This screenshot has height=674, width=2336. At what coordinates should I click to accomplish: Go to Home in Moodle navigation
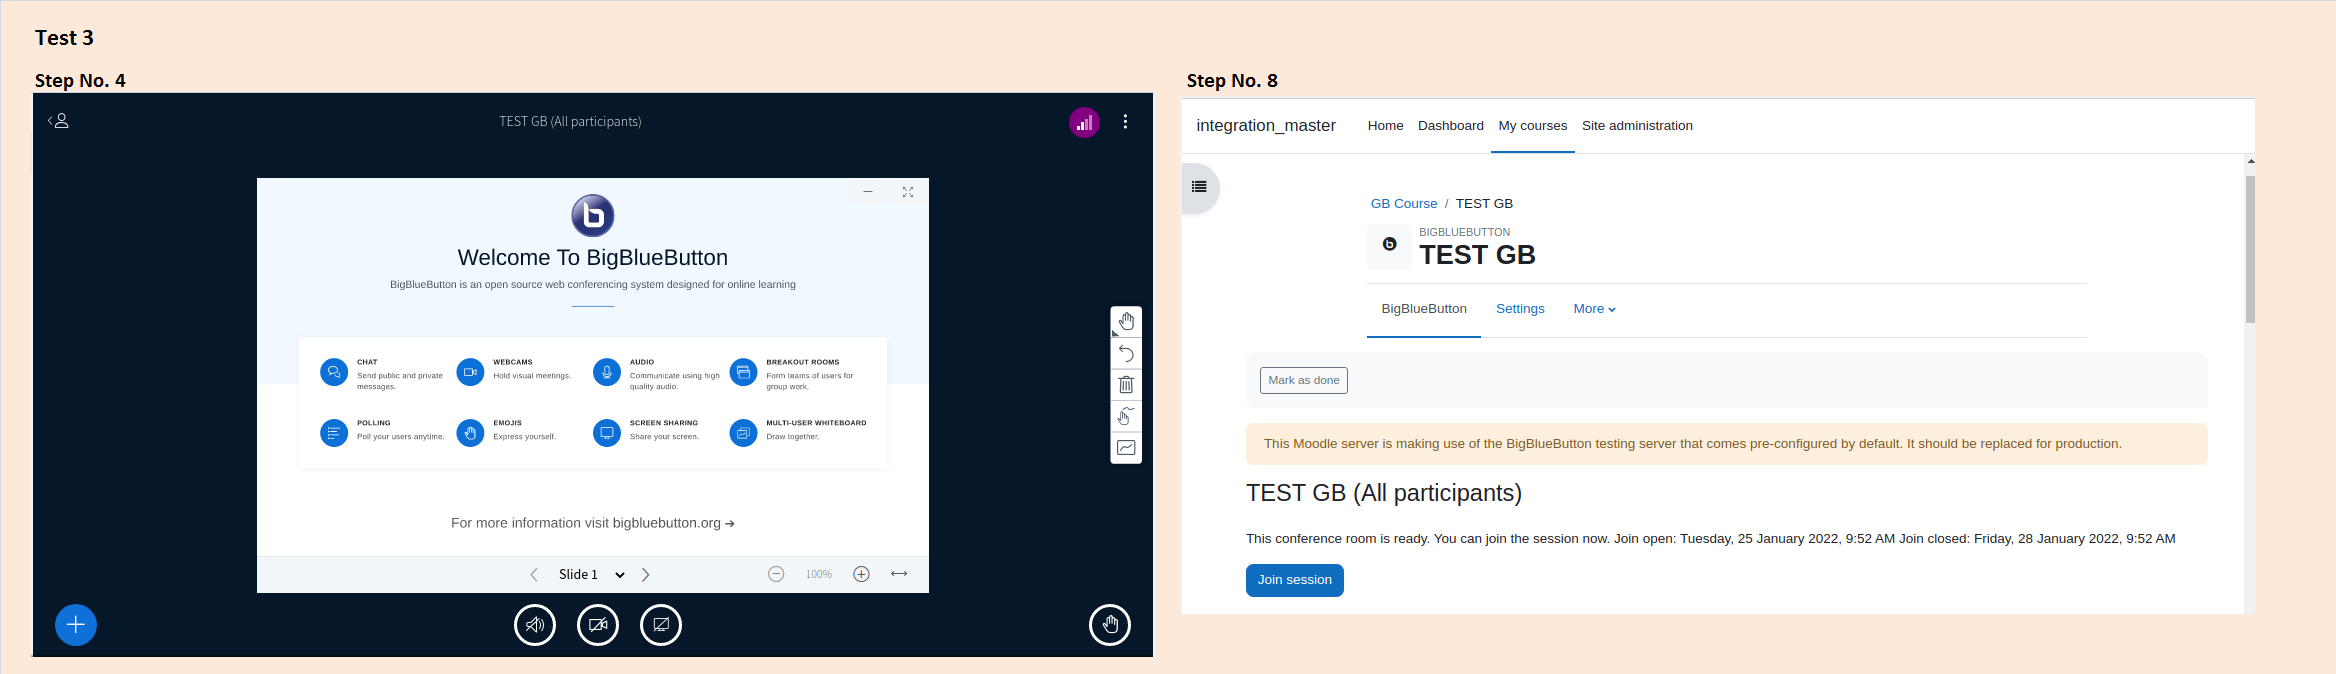coord(1385,125)
